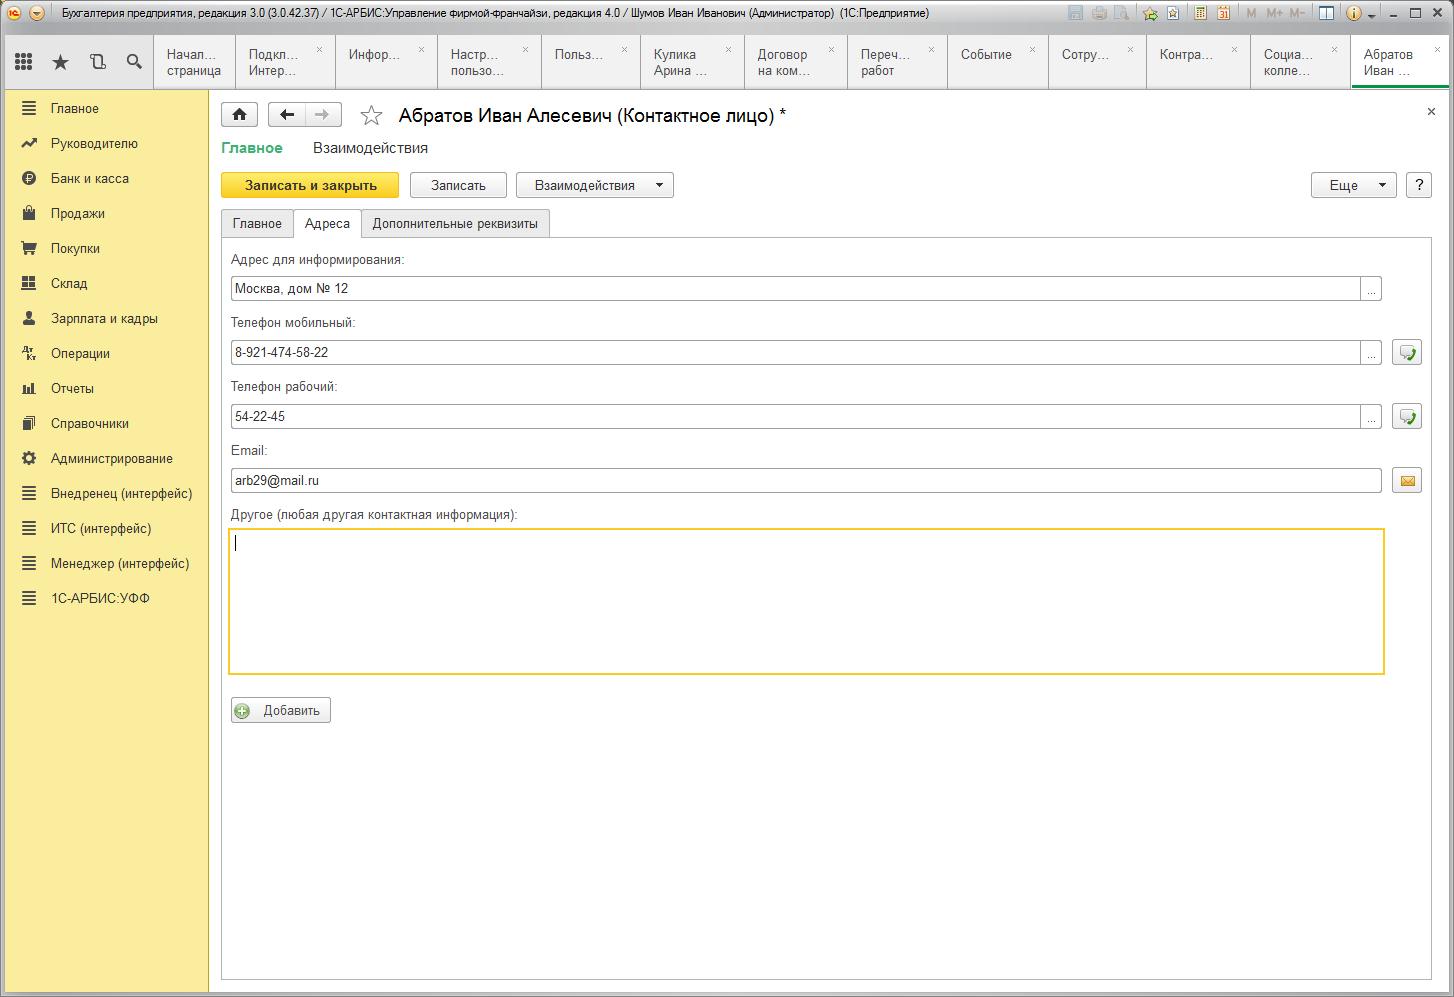Image resolution: width=1454 pixels, height=997 pixels.
Task: Navigate back with the left arrow
Action: pyautogui.click(x=287, y=115)
